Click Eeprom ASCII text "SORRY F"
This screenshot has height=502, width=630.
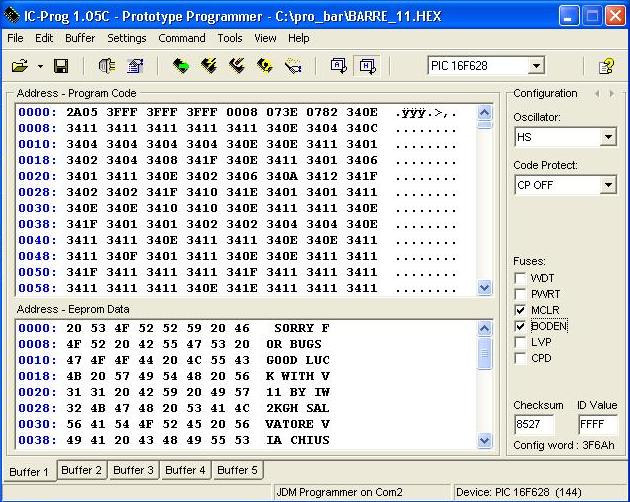pos(302,328)
